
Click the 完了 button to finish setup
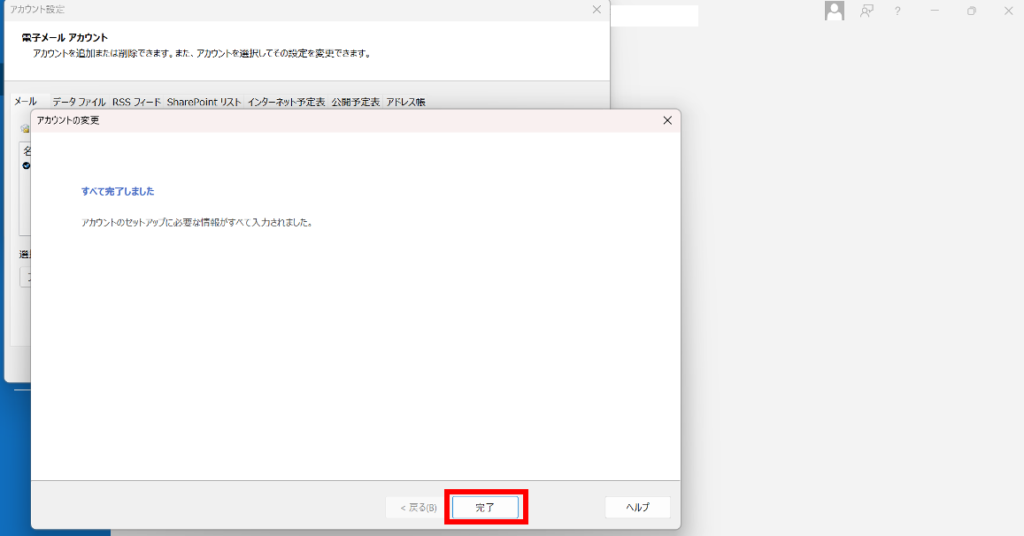[485, 507]
